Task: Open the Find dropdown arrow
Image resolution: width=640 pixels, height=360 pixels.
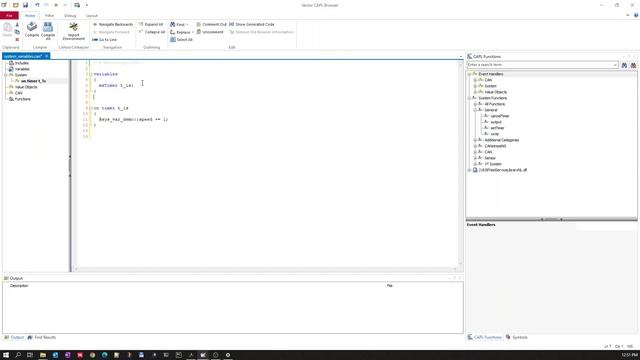Action: coord(187,24)
